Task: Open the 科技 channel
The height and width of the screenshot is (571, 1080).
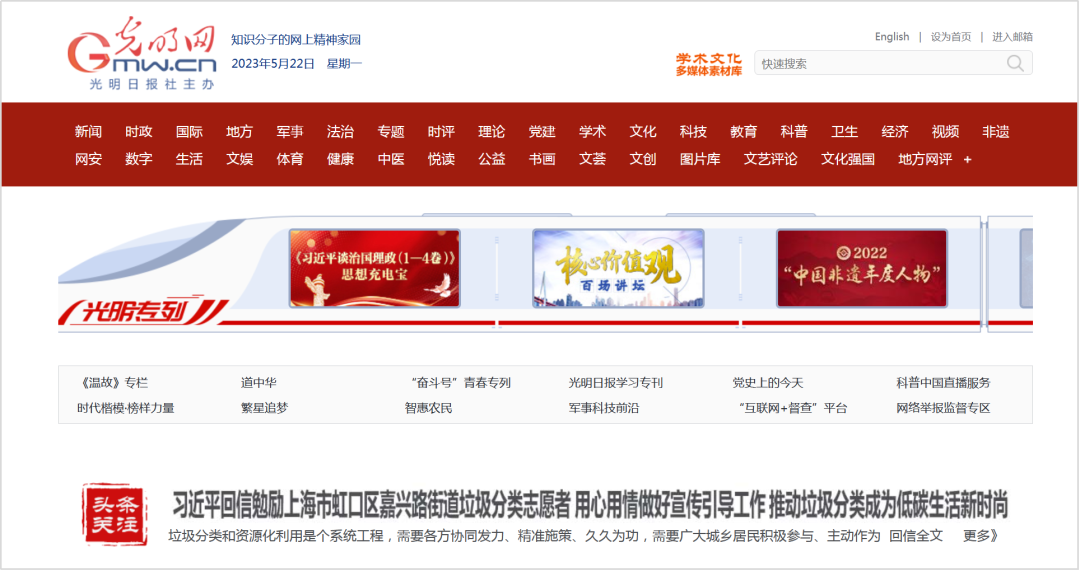Action: pyautogui.click(x=693, y=132)
